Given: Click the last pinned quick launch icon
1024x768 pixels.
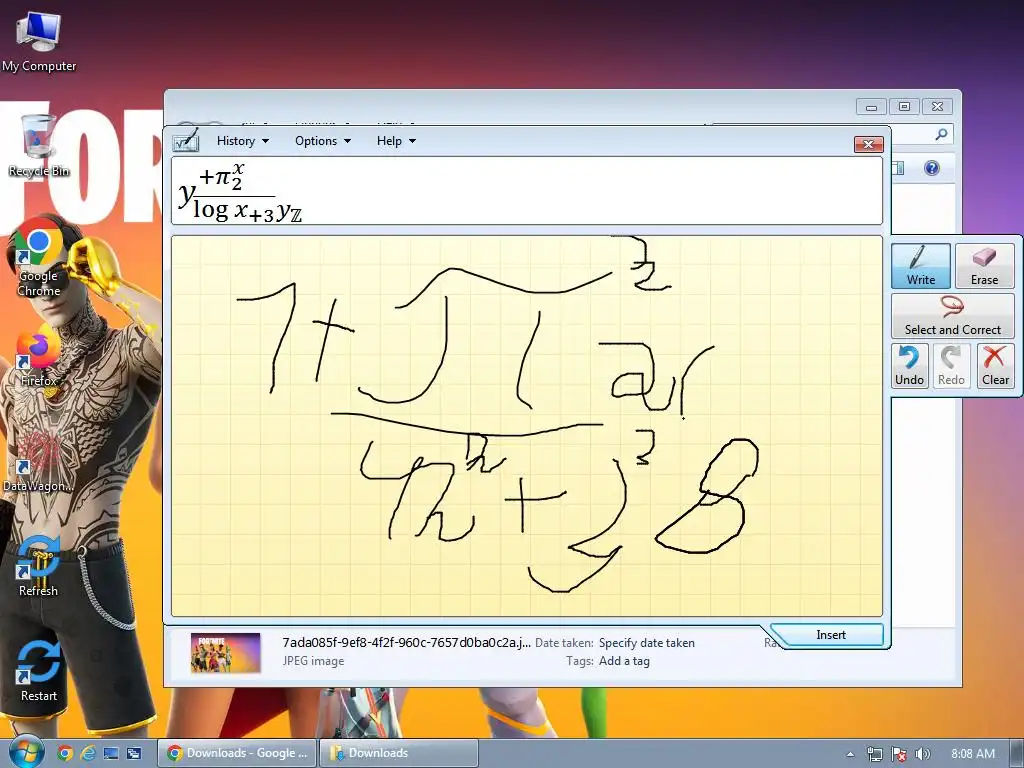Looking at the screenshot, I should [134, 753].
